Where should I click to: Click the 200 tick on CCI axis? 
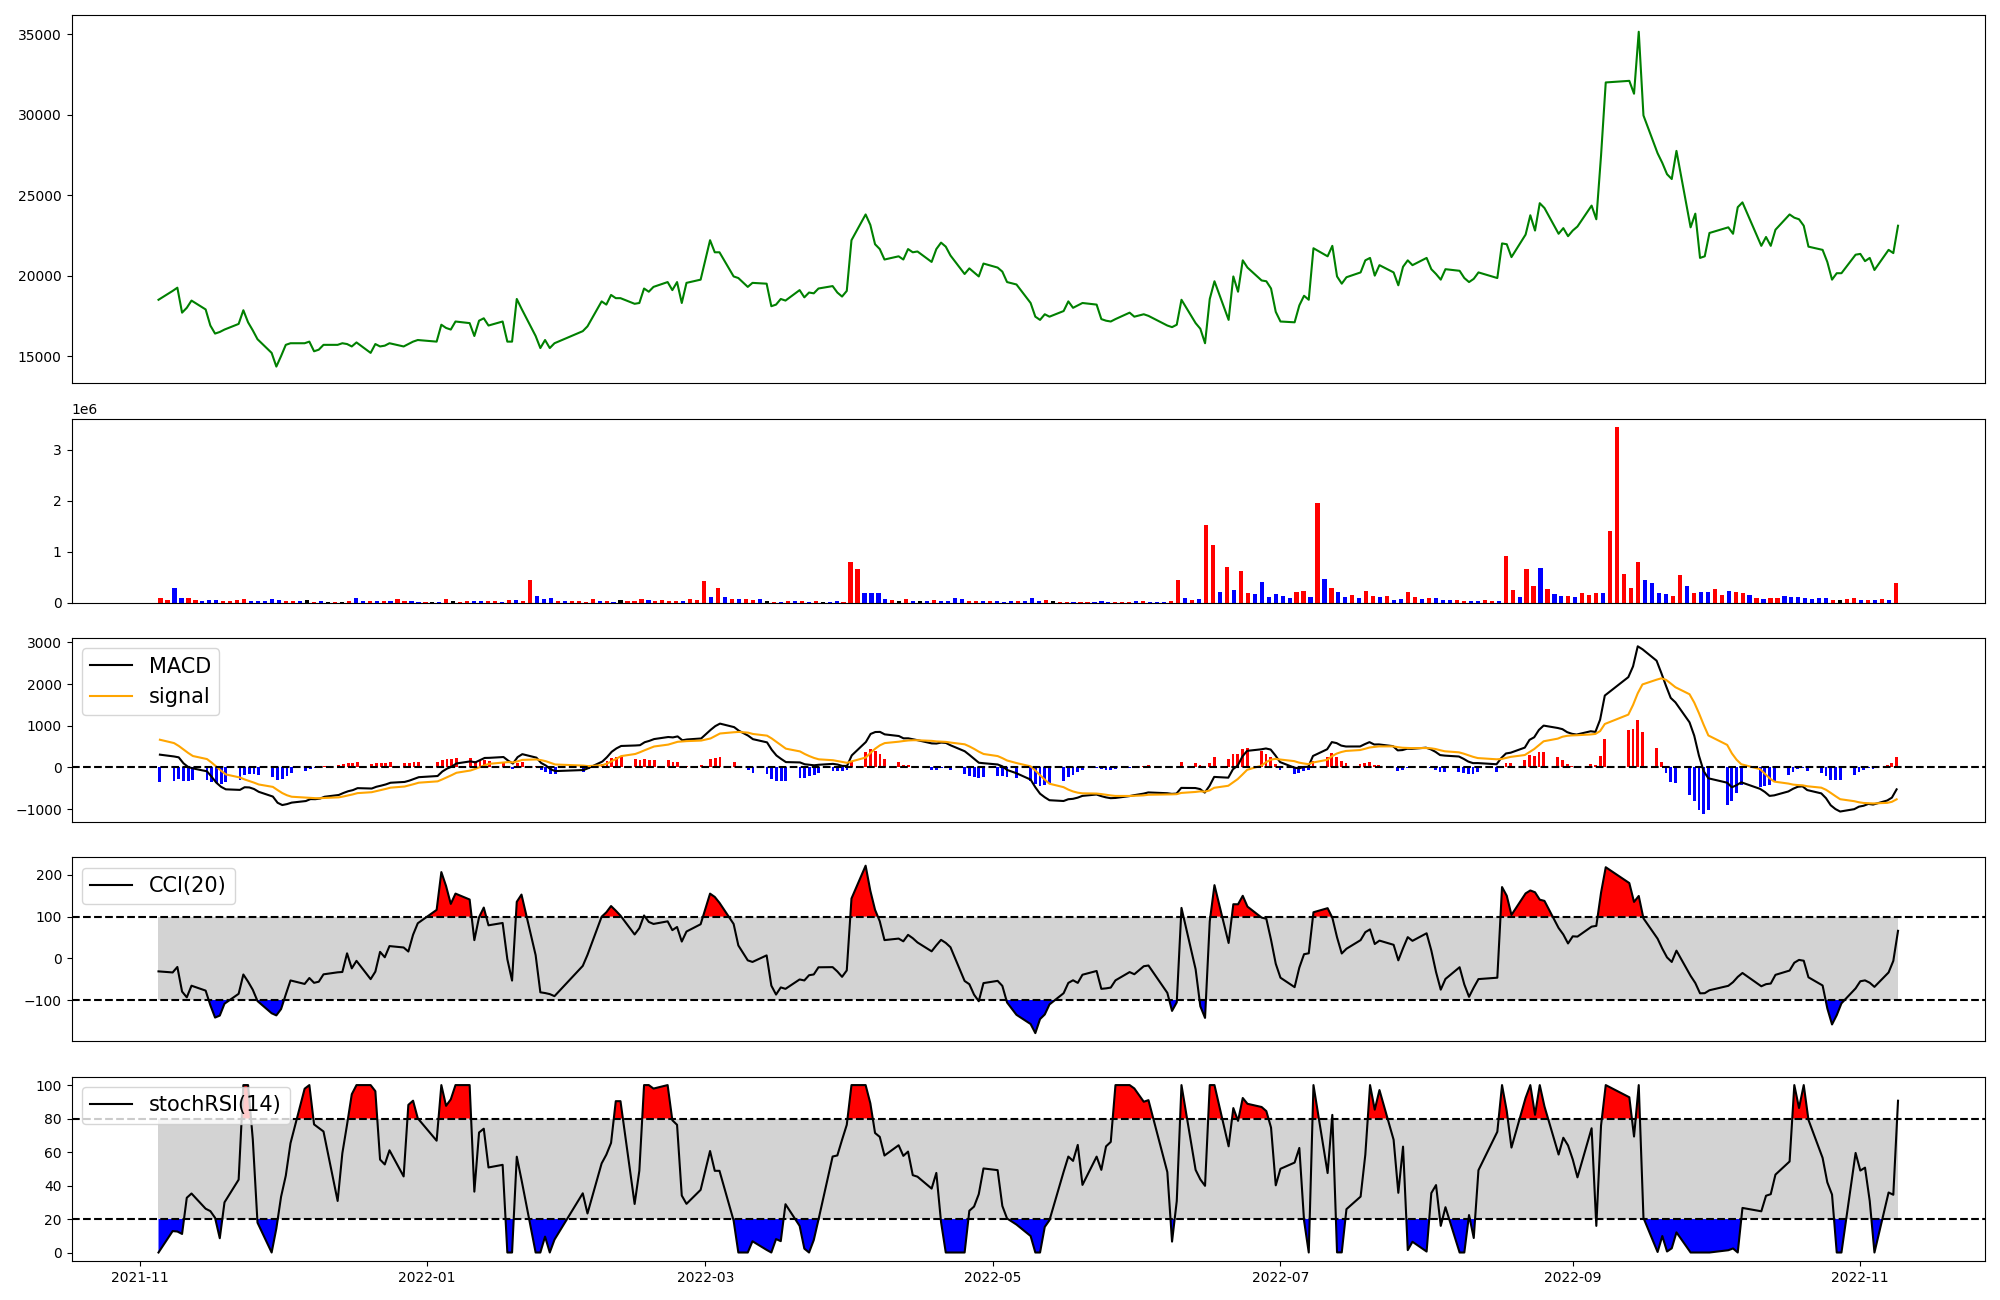click(49, 875)
